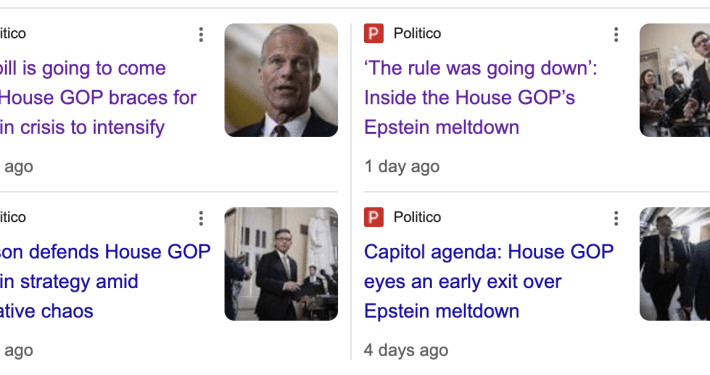The width and height of the screenshot is (710, 375).
Task: Open the thumbnail of gray-haired man in suit
Action: point(281,80)
